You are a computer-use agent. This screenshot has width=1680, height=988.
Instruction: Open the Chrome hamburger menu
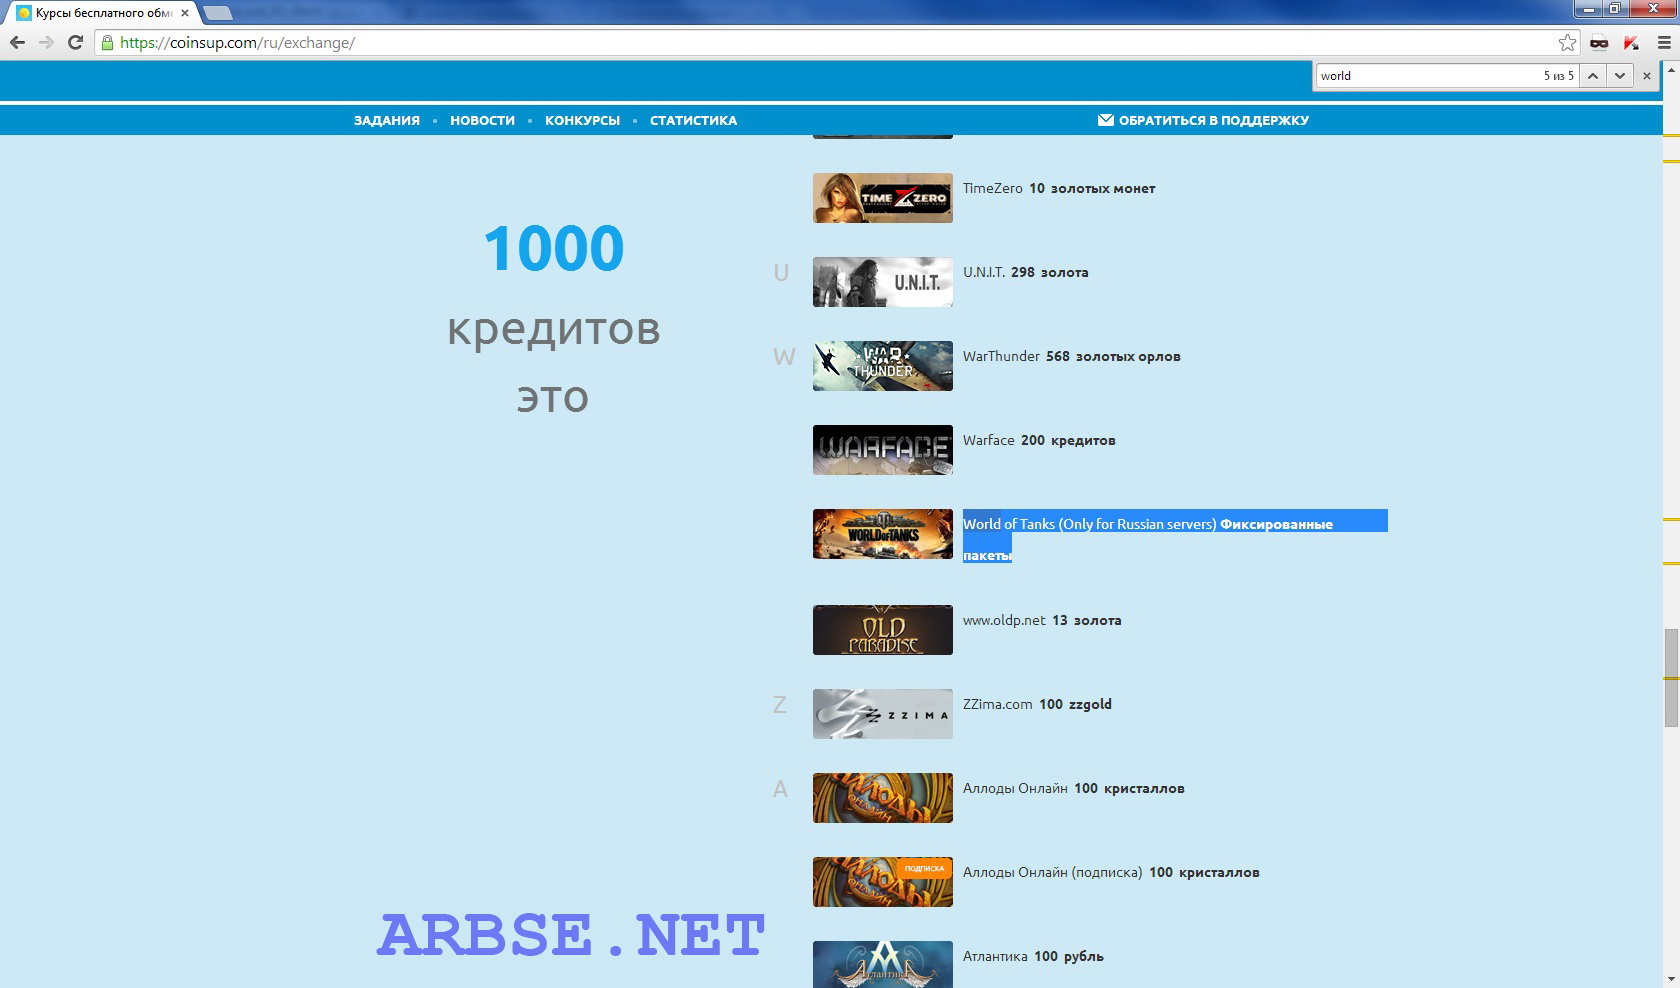tap(1664, 43)
